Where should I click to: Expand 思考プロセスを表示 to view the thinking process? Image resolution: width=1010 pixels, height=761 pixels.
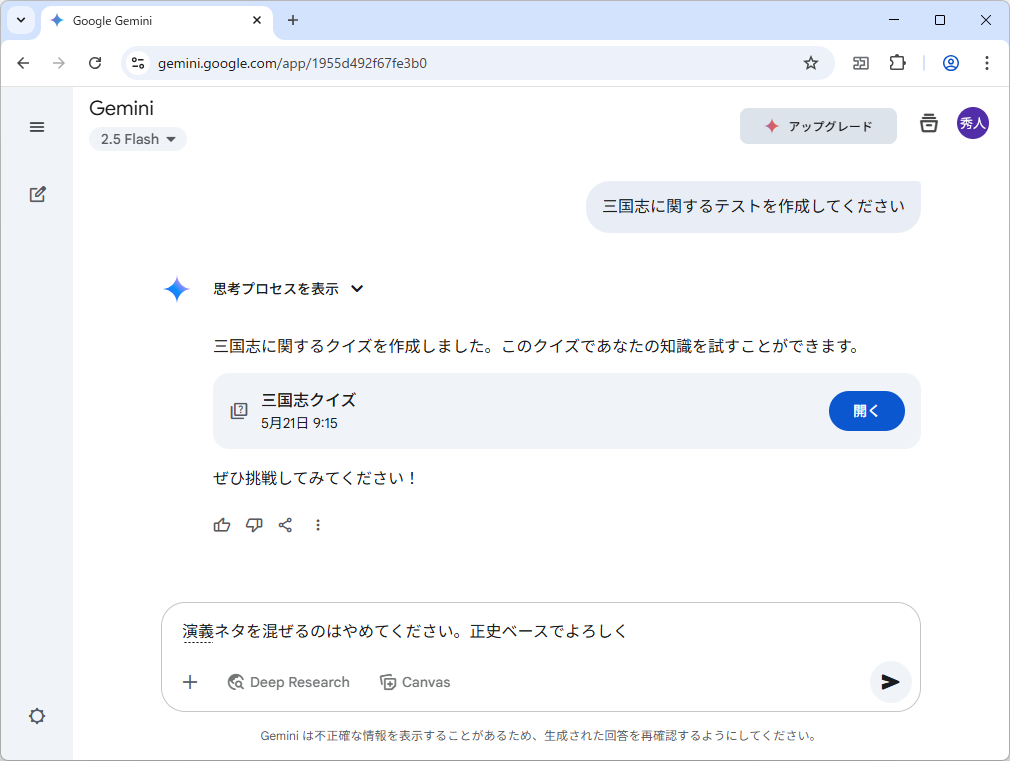coord(285,288)
